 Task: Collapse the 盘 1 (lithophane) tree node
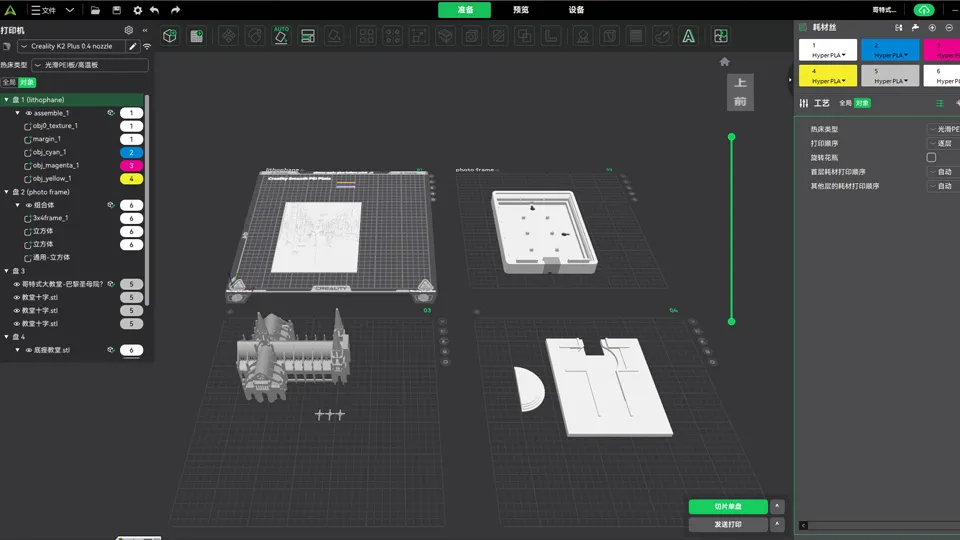pos(7,99)
